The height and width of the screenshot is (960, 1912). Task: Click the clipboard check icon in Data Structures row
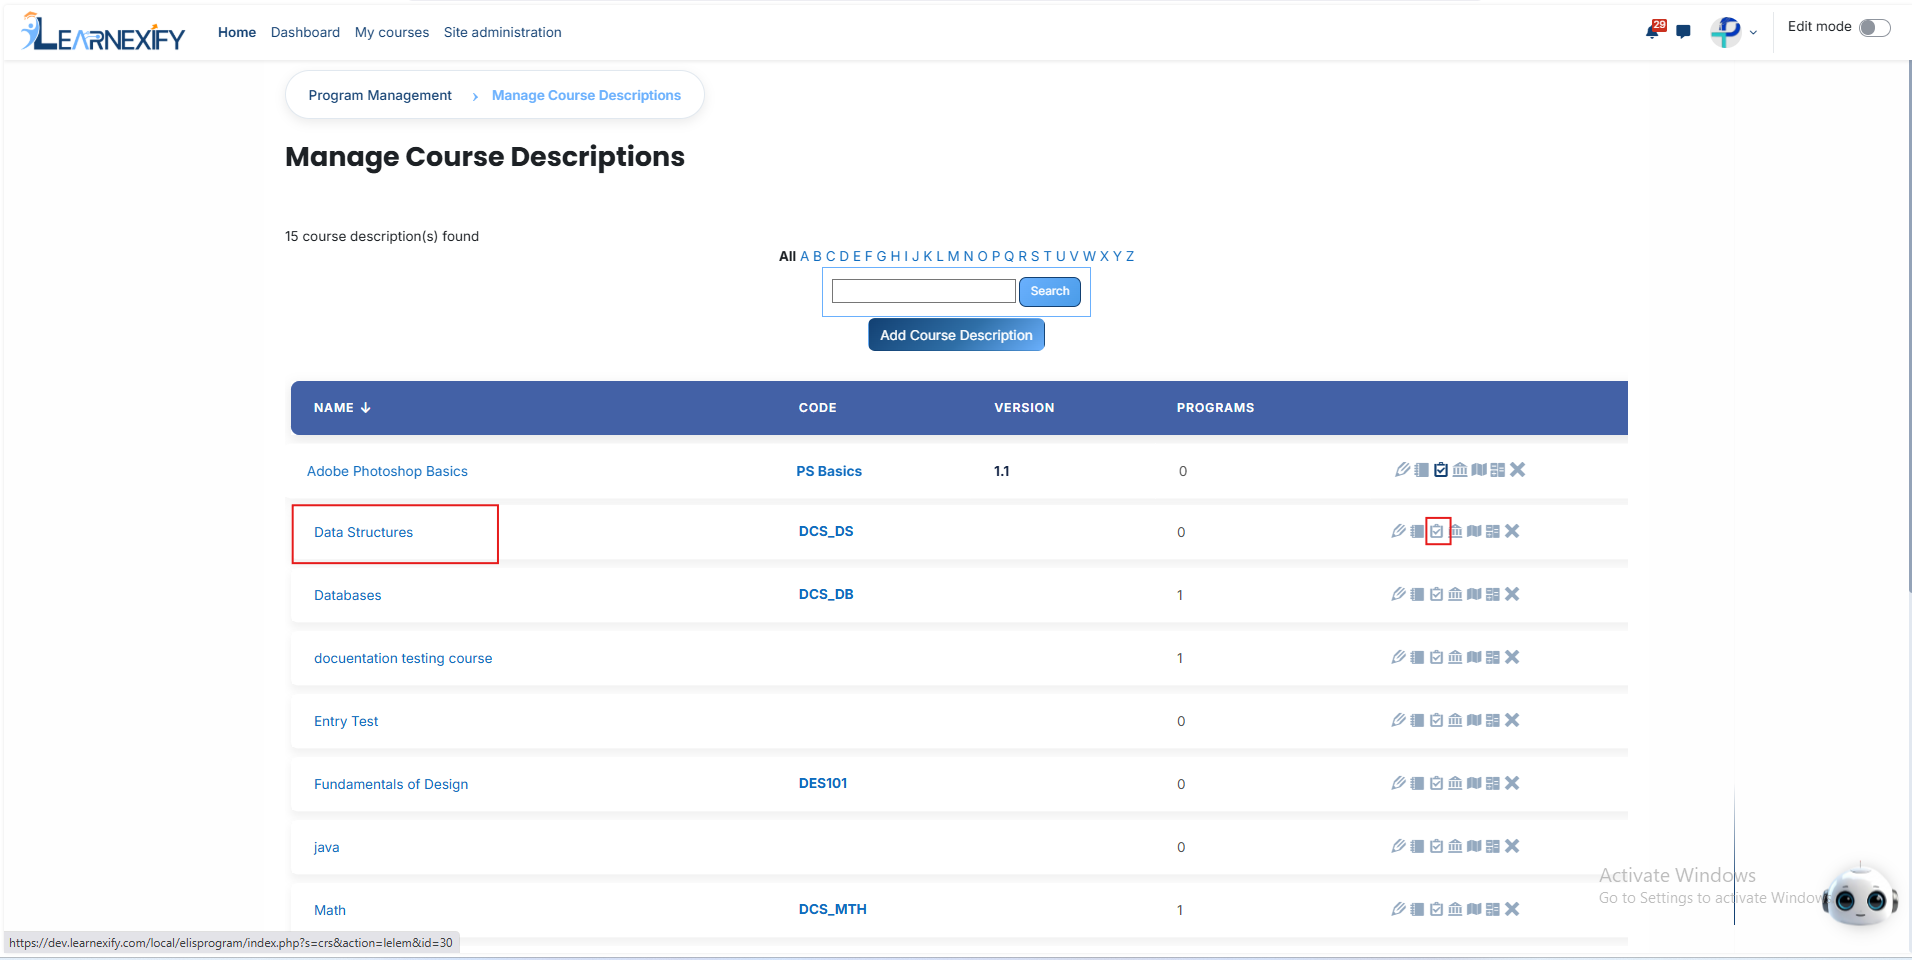click(1437, 531)
